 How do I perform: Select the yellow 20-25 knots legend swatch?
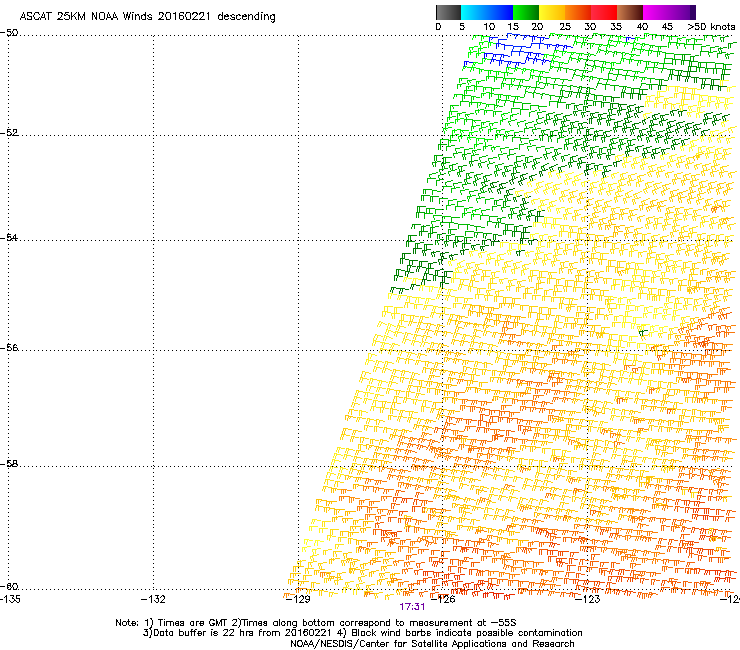552,12
